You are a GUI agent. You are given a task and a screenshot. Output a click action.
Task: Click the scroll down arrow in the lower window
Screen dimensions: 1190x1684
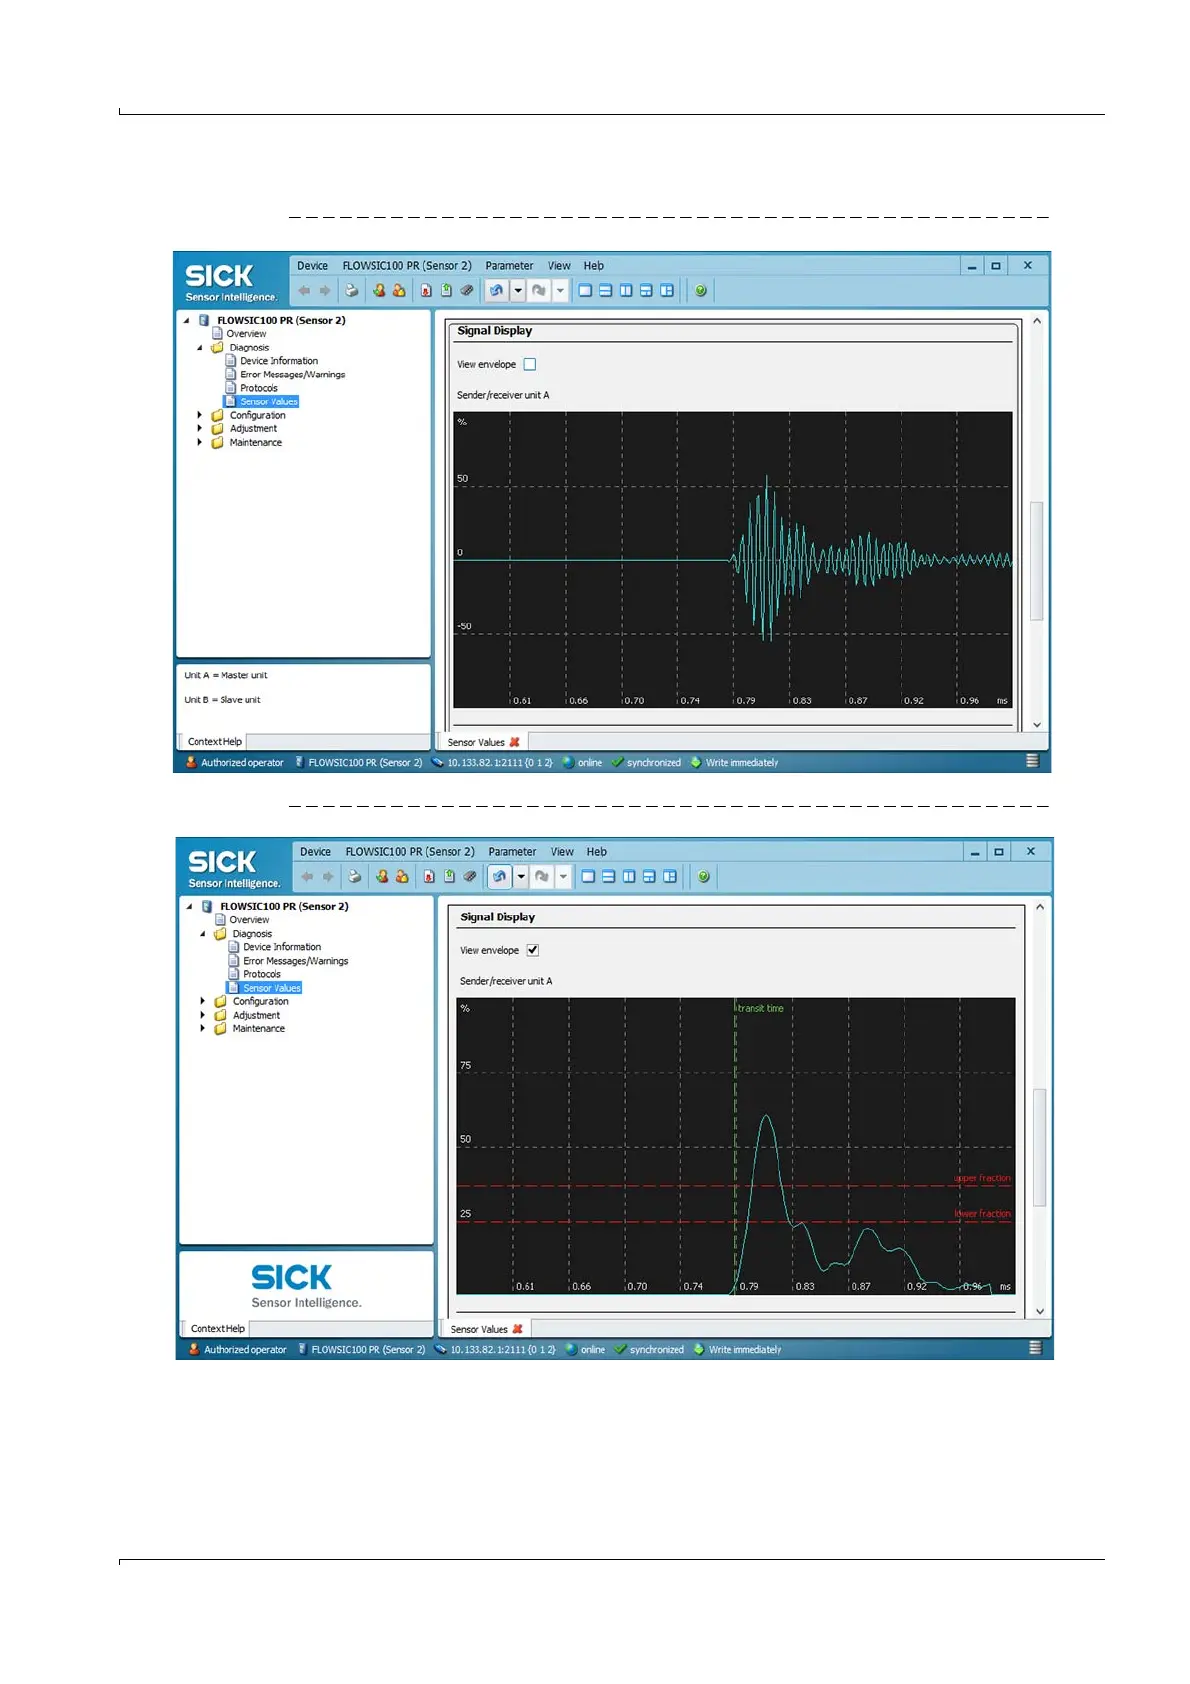point(1040,1311)
